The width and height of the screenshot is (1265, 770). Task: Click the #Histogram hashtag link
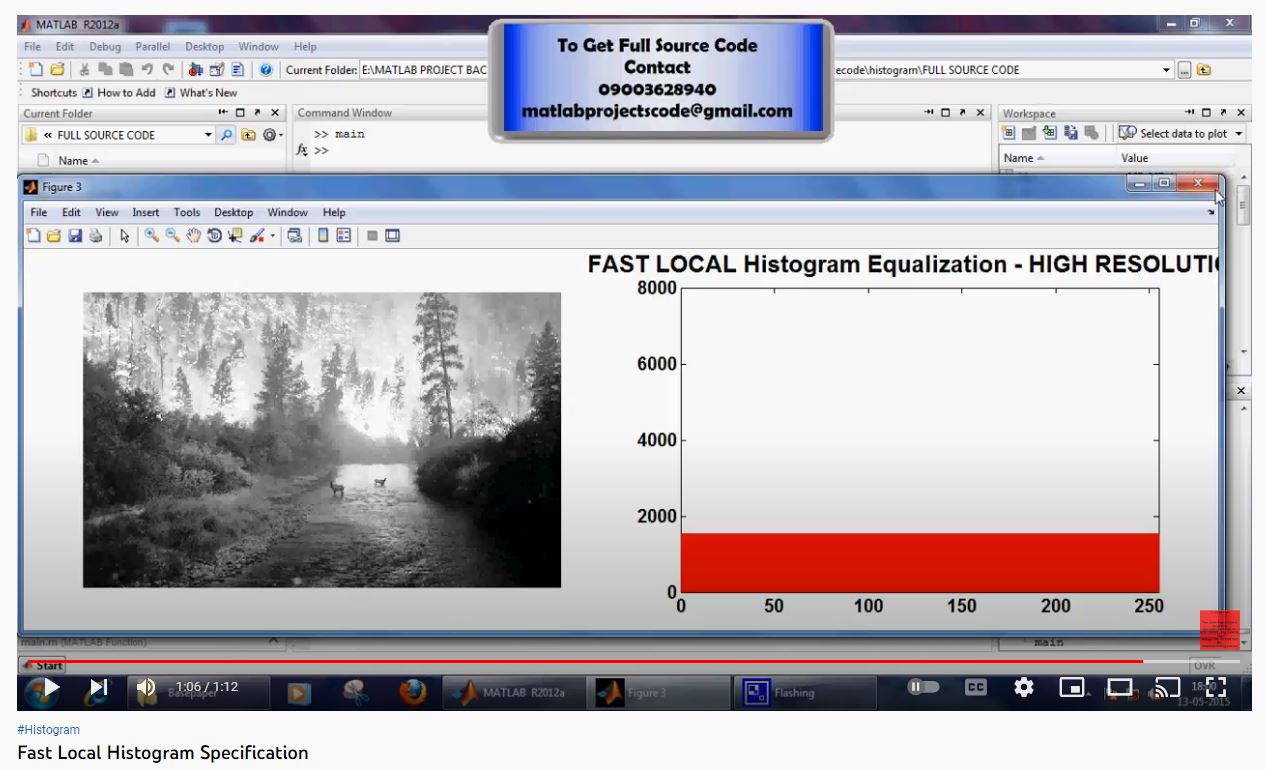(48, 730)
